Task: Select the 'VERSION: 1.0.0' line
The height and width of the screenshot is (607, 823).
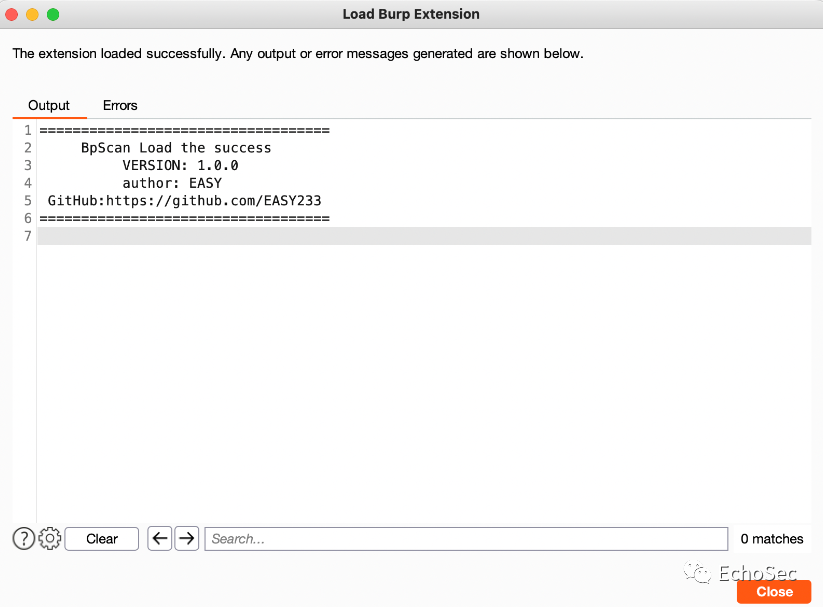Action: (x=180, y=165)
